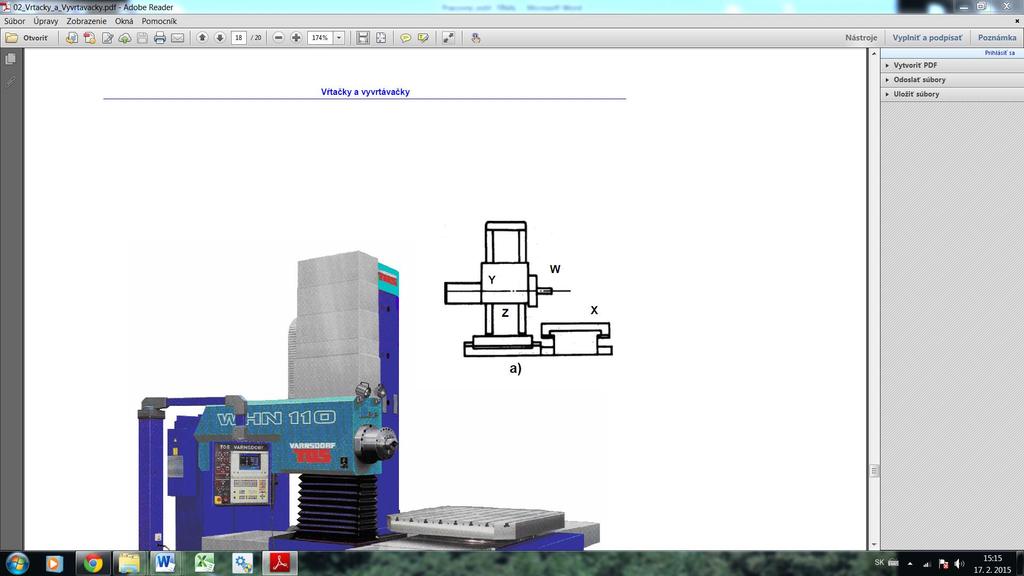Open Windows Media Player from taskbar
1024x576 pixels.
tap(54, 563)
